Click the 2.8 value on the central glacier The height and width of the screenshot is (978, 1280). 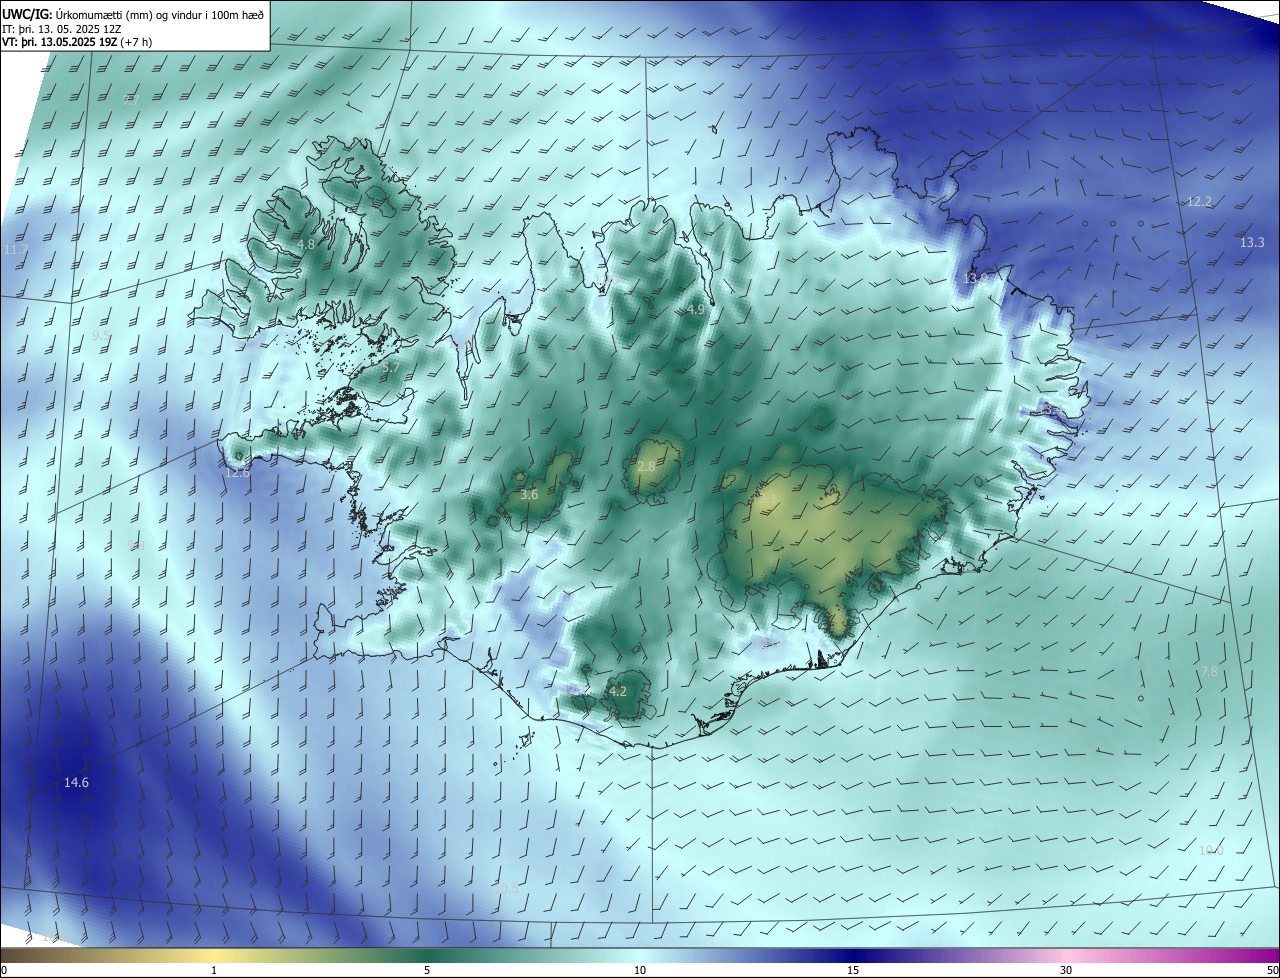646,467
